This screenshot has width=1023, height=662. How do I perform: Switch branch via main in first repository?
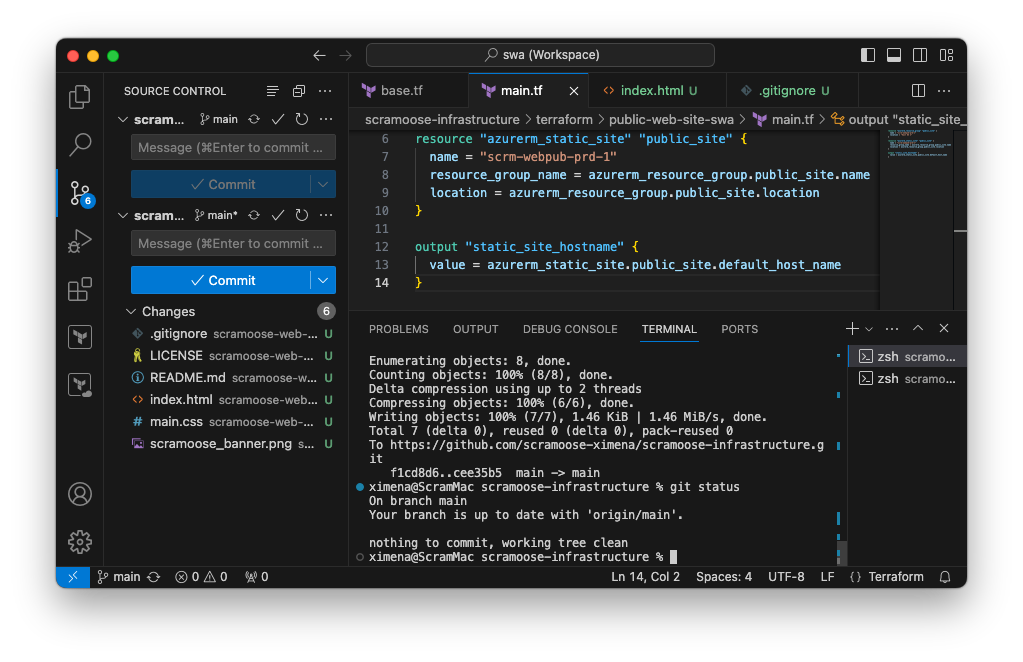(219, 119)
